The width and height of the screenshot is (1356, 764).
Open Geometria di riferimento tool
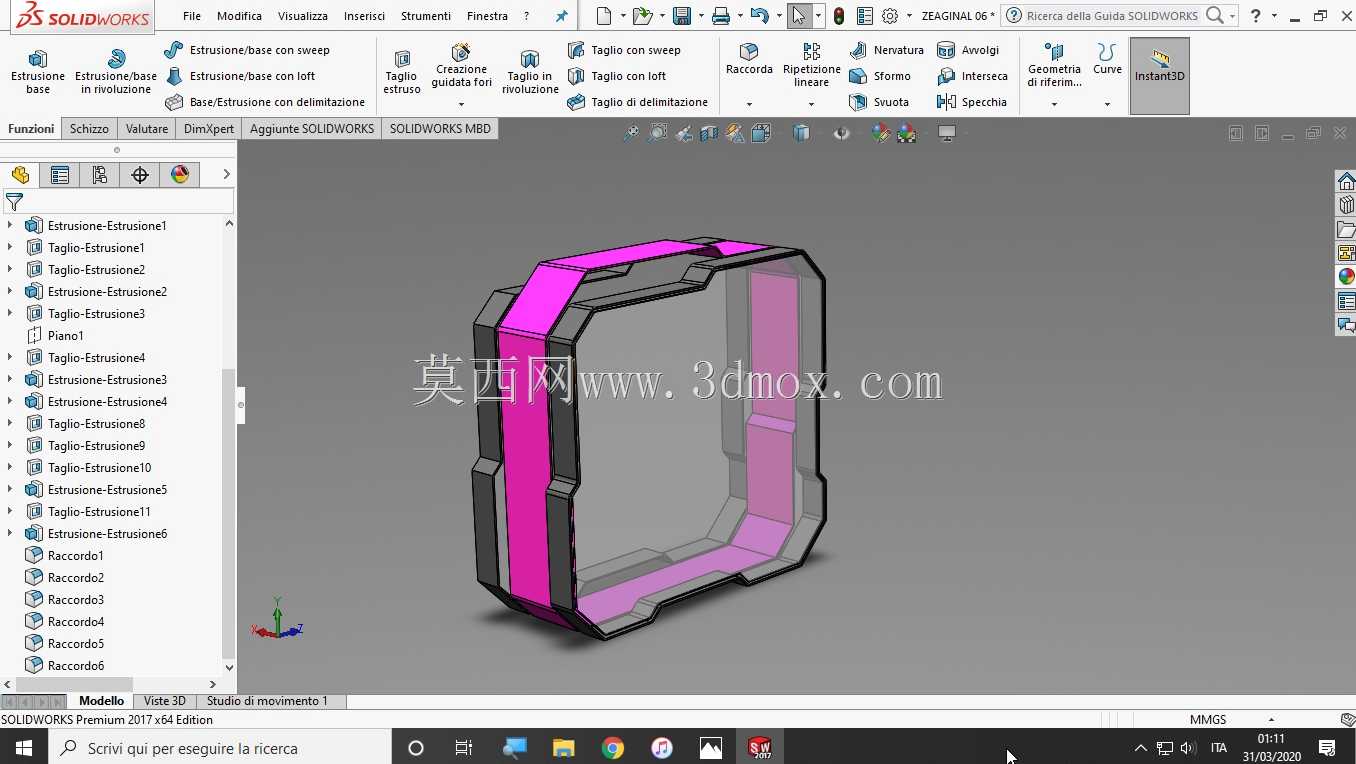coord(1054,65)
